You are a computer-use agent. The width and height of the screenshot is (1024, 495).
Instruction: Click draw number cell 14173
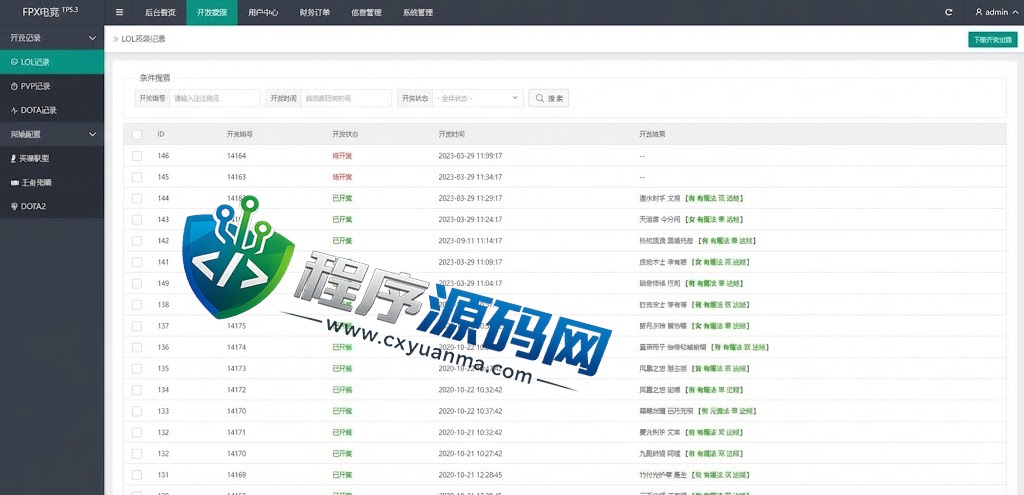(236, 368)
